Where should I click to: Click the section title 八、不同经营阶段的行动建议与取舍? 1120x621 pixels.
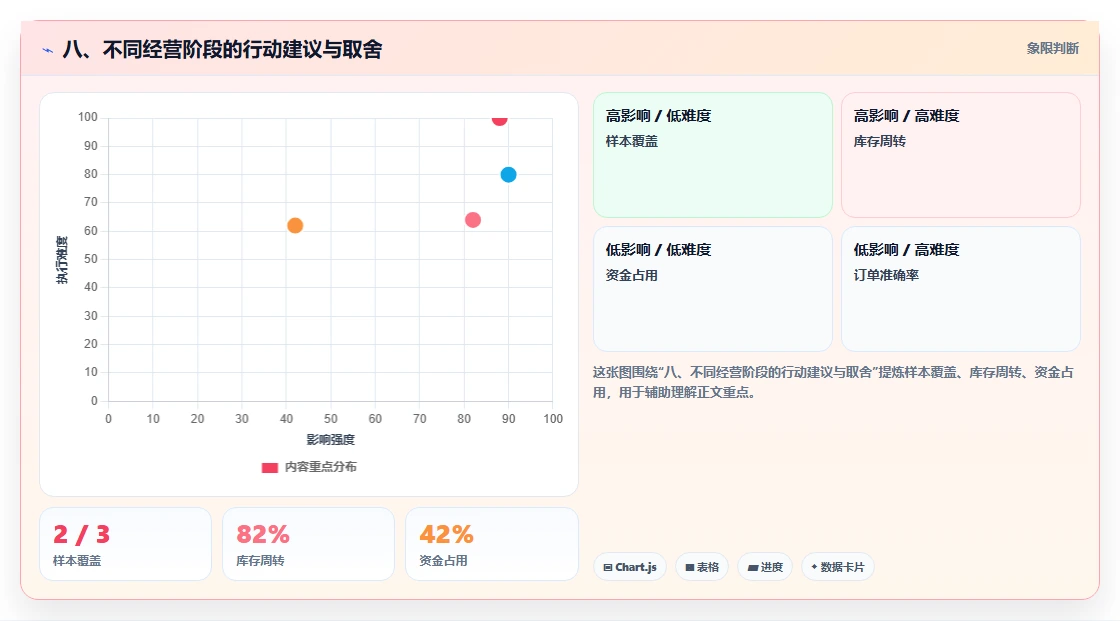pos(222,49)
